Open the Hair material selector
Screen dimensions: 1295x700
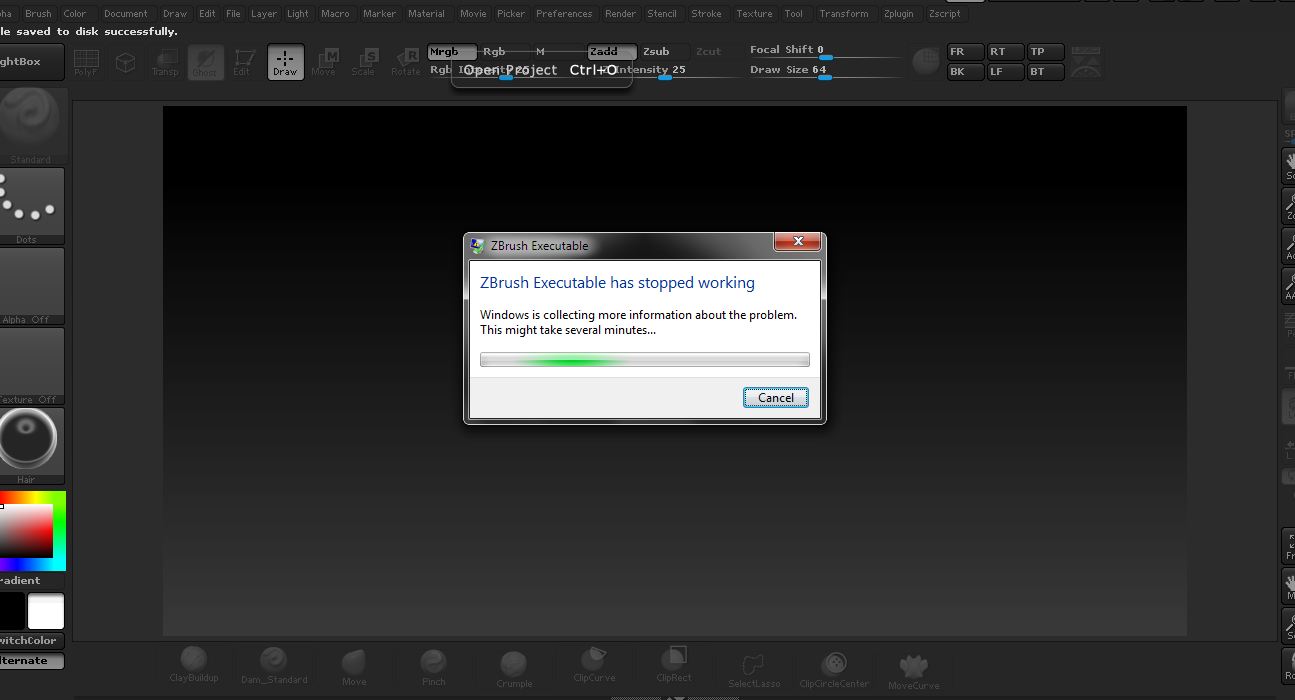31,445
